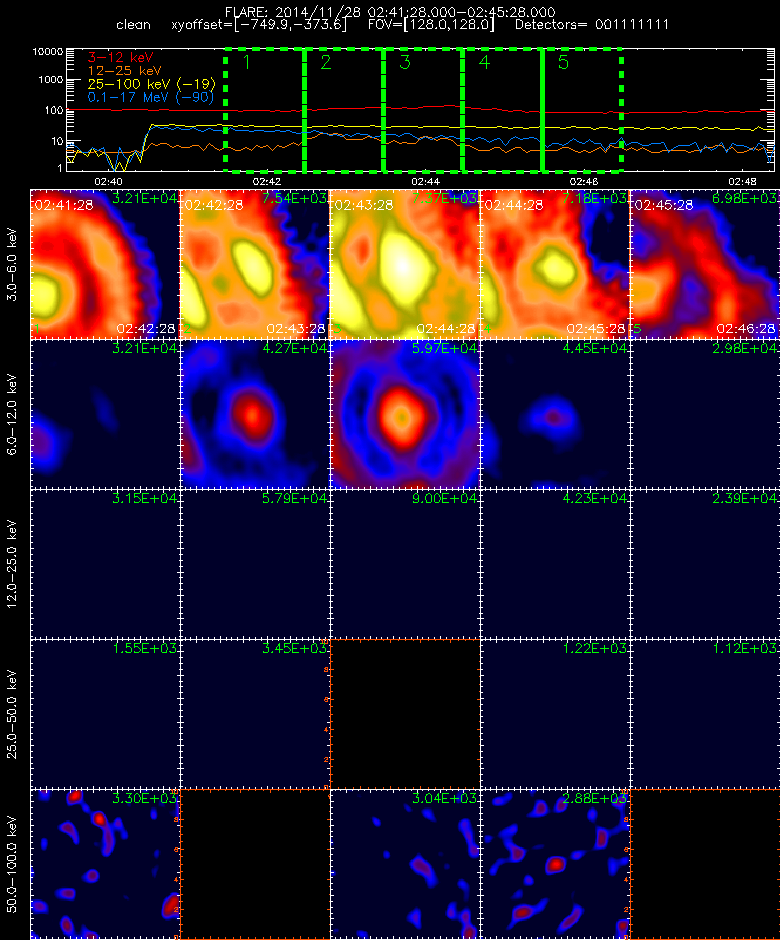Click the 50.0-100.0 keV row label
Screen dimensions: 780x940
[13, 864]
